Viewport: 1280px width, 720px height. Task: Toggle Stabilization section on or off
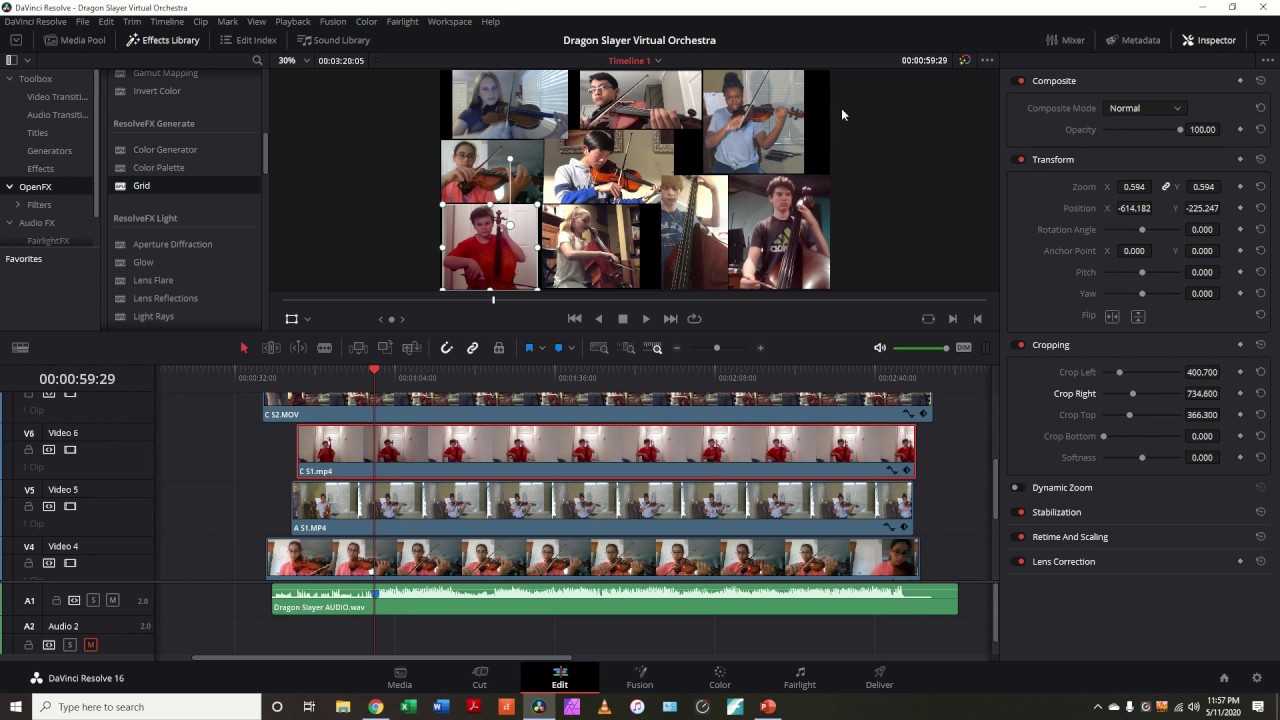1015,513
